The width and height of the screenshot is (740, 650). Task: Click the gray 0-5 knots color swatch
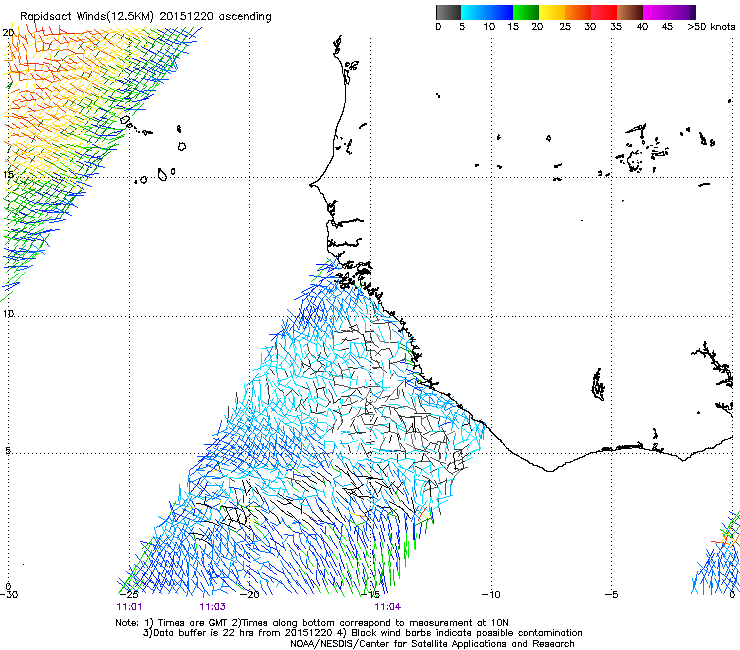(x=448, y=12)
